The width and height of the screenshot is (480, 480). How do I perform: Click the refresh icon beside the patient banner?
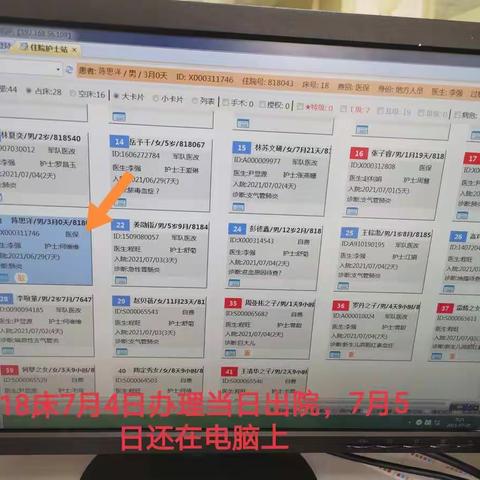[69, 69]
